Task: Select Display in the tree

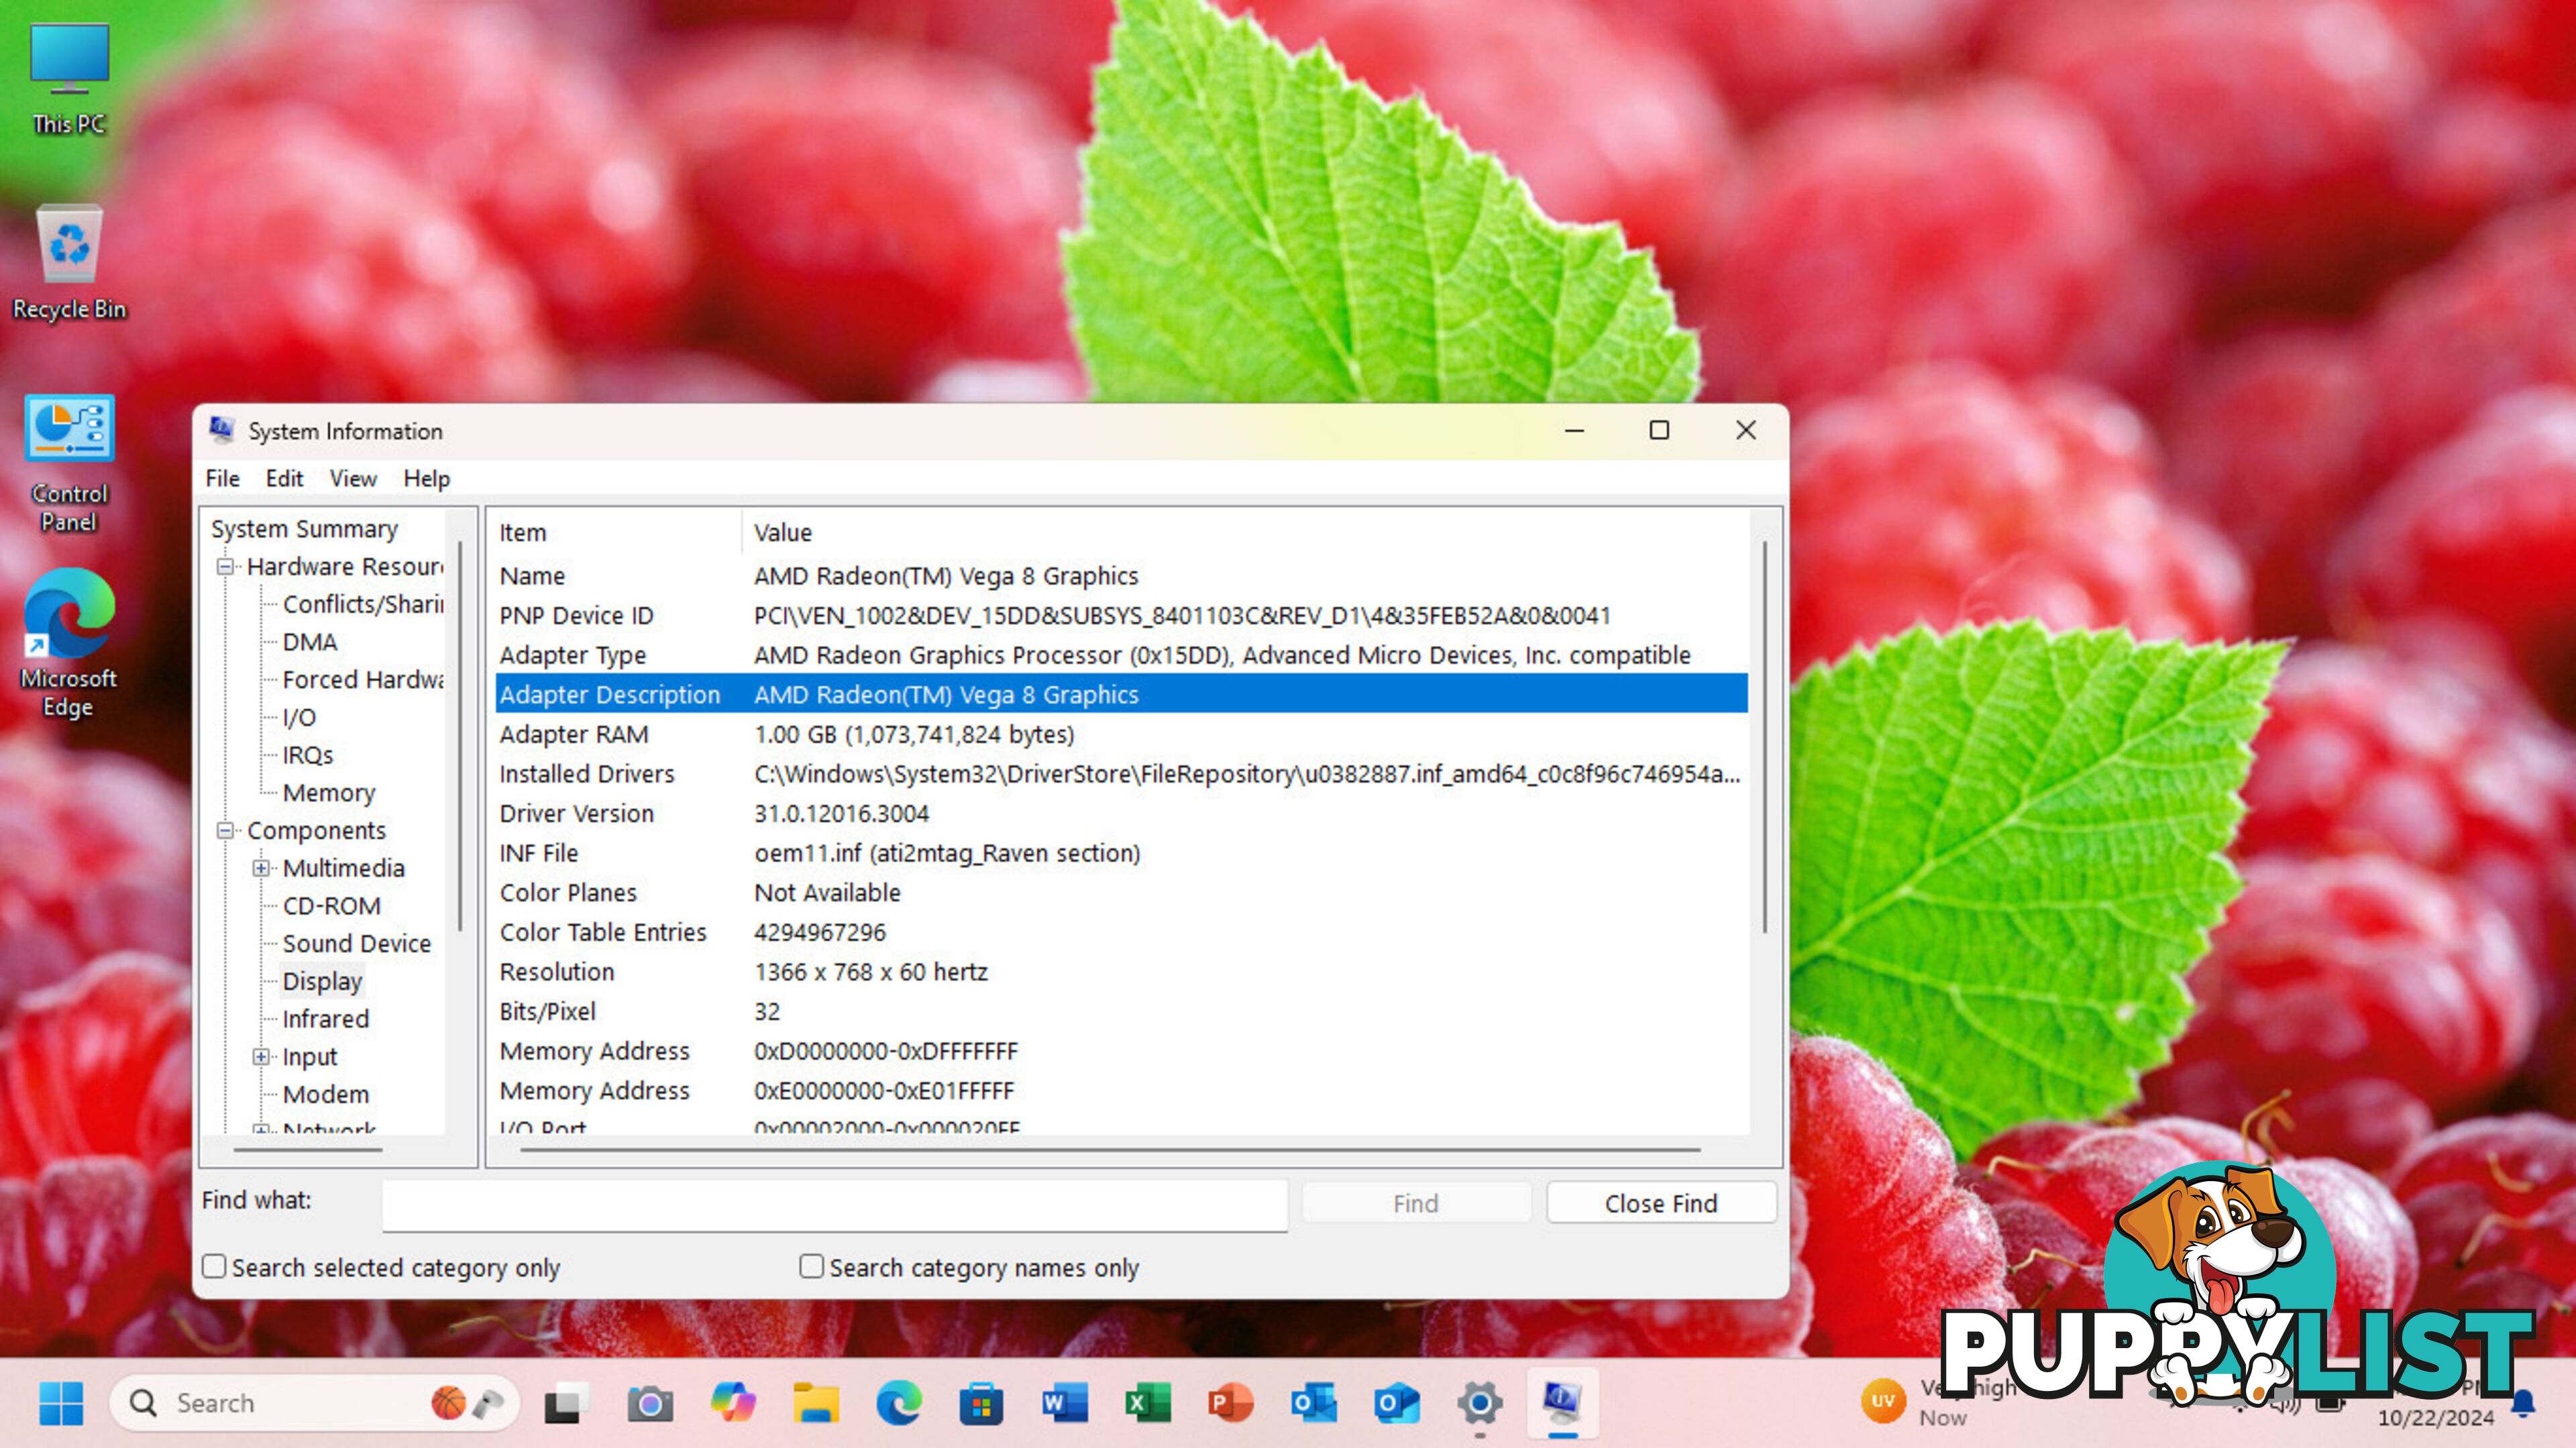Action: tap(322, 982)
